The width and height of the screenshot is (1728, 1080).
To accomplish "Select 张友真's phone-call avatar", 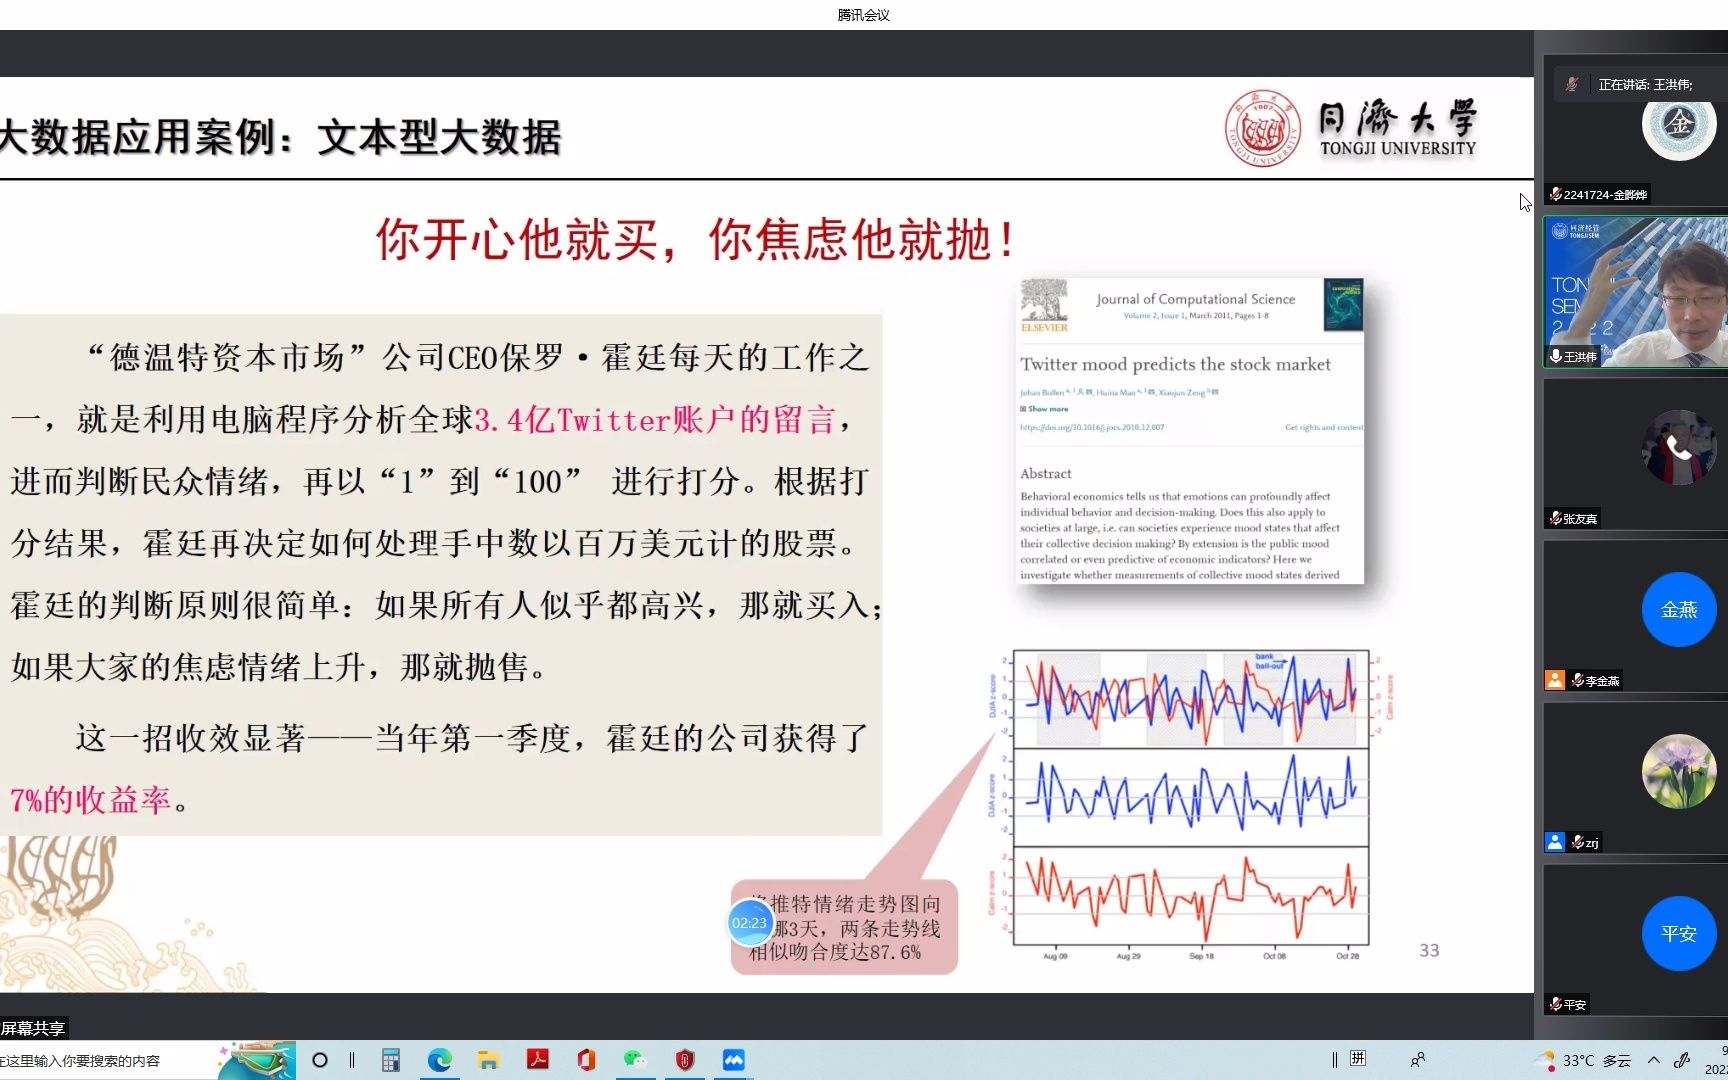I will (x=1678, y=448).
